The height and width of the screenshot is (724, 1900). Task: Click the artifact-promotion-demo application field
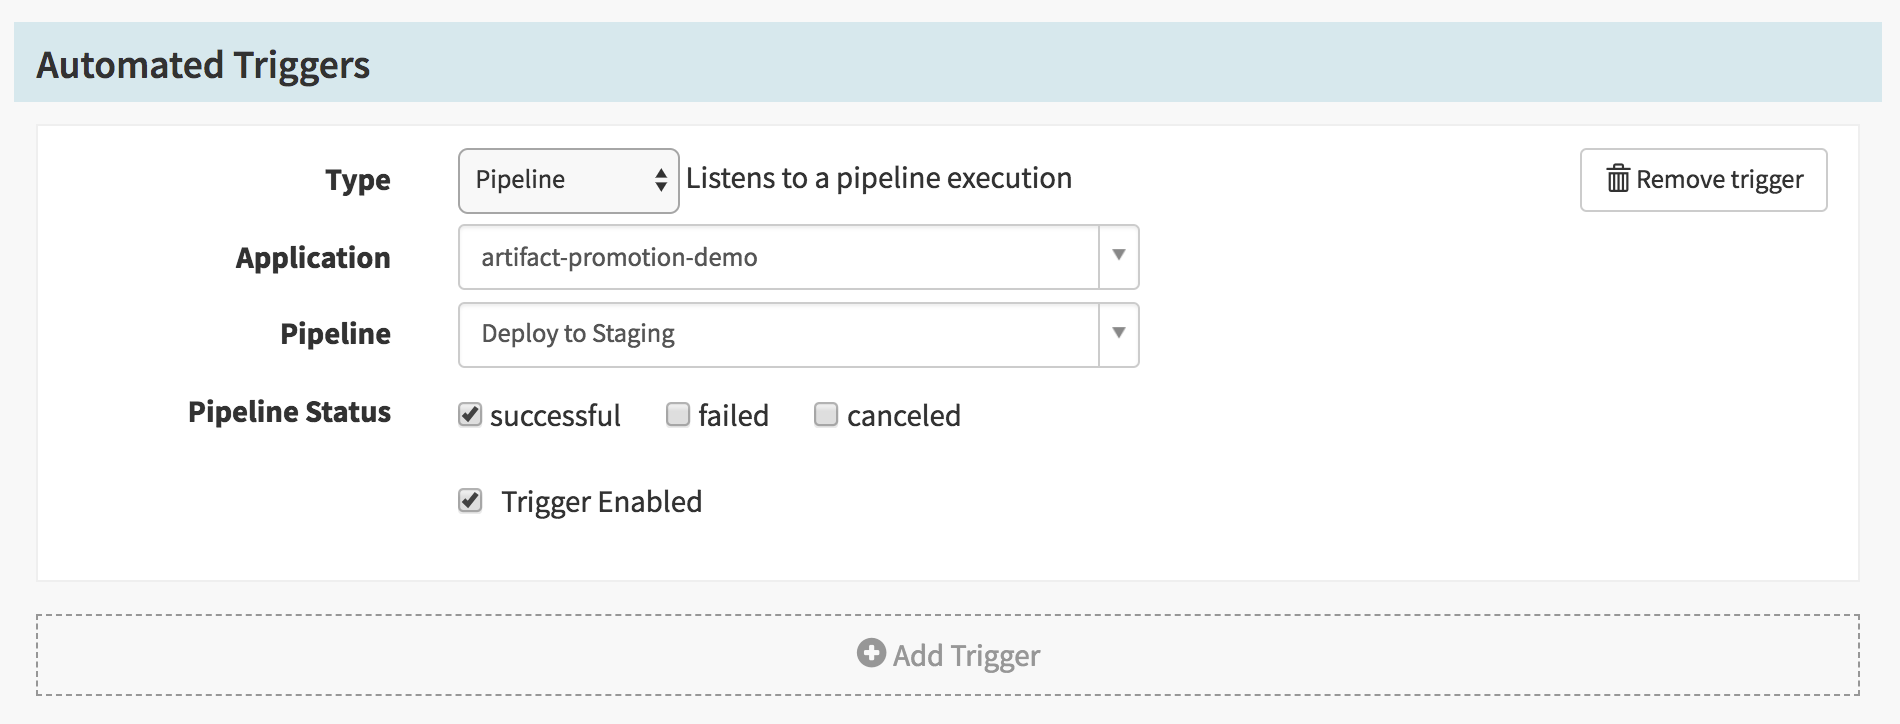click(778, 257)
